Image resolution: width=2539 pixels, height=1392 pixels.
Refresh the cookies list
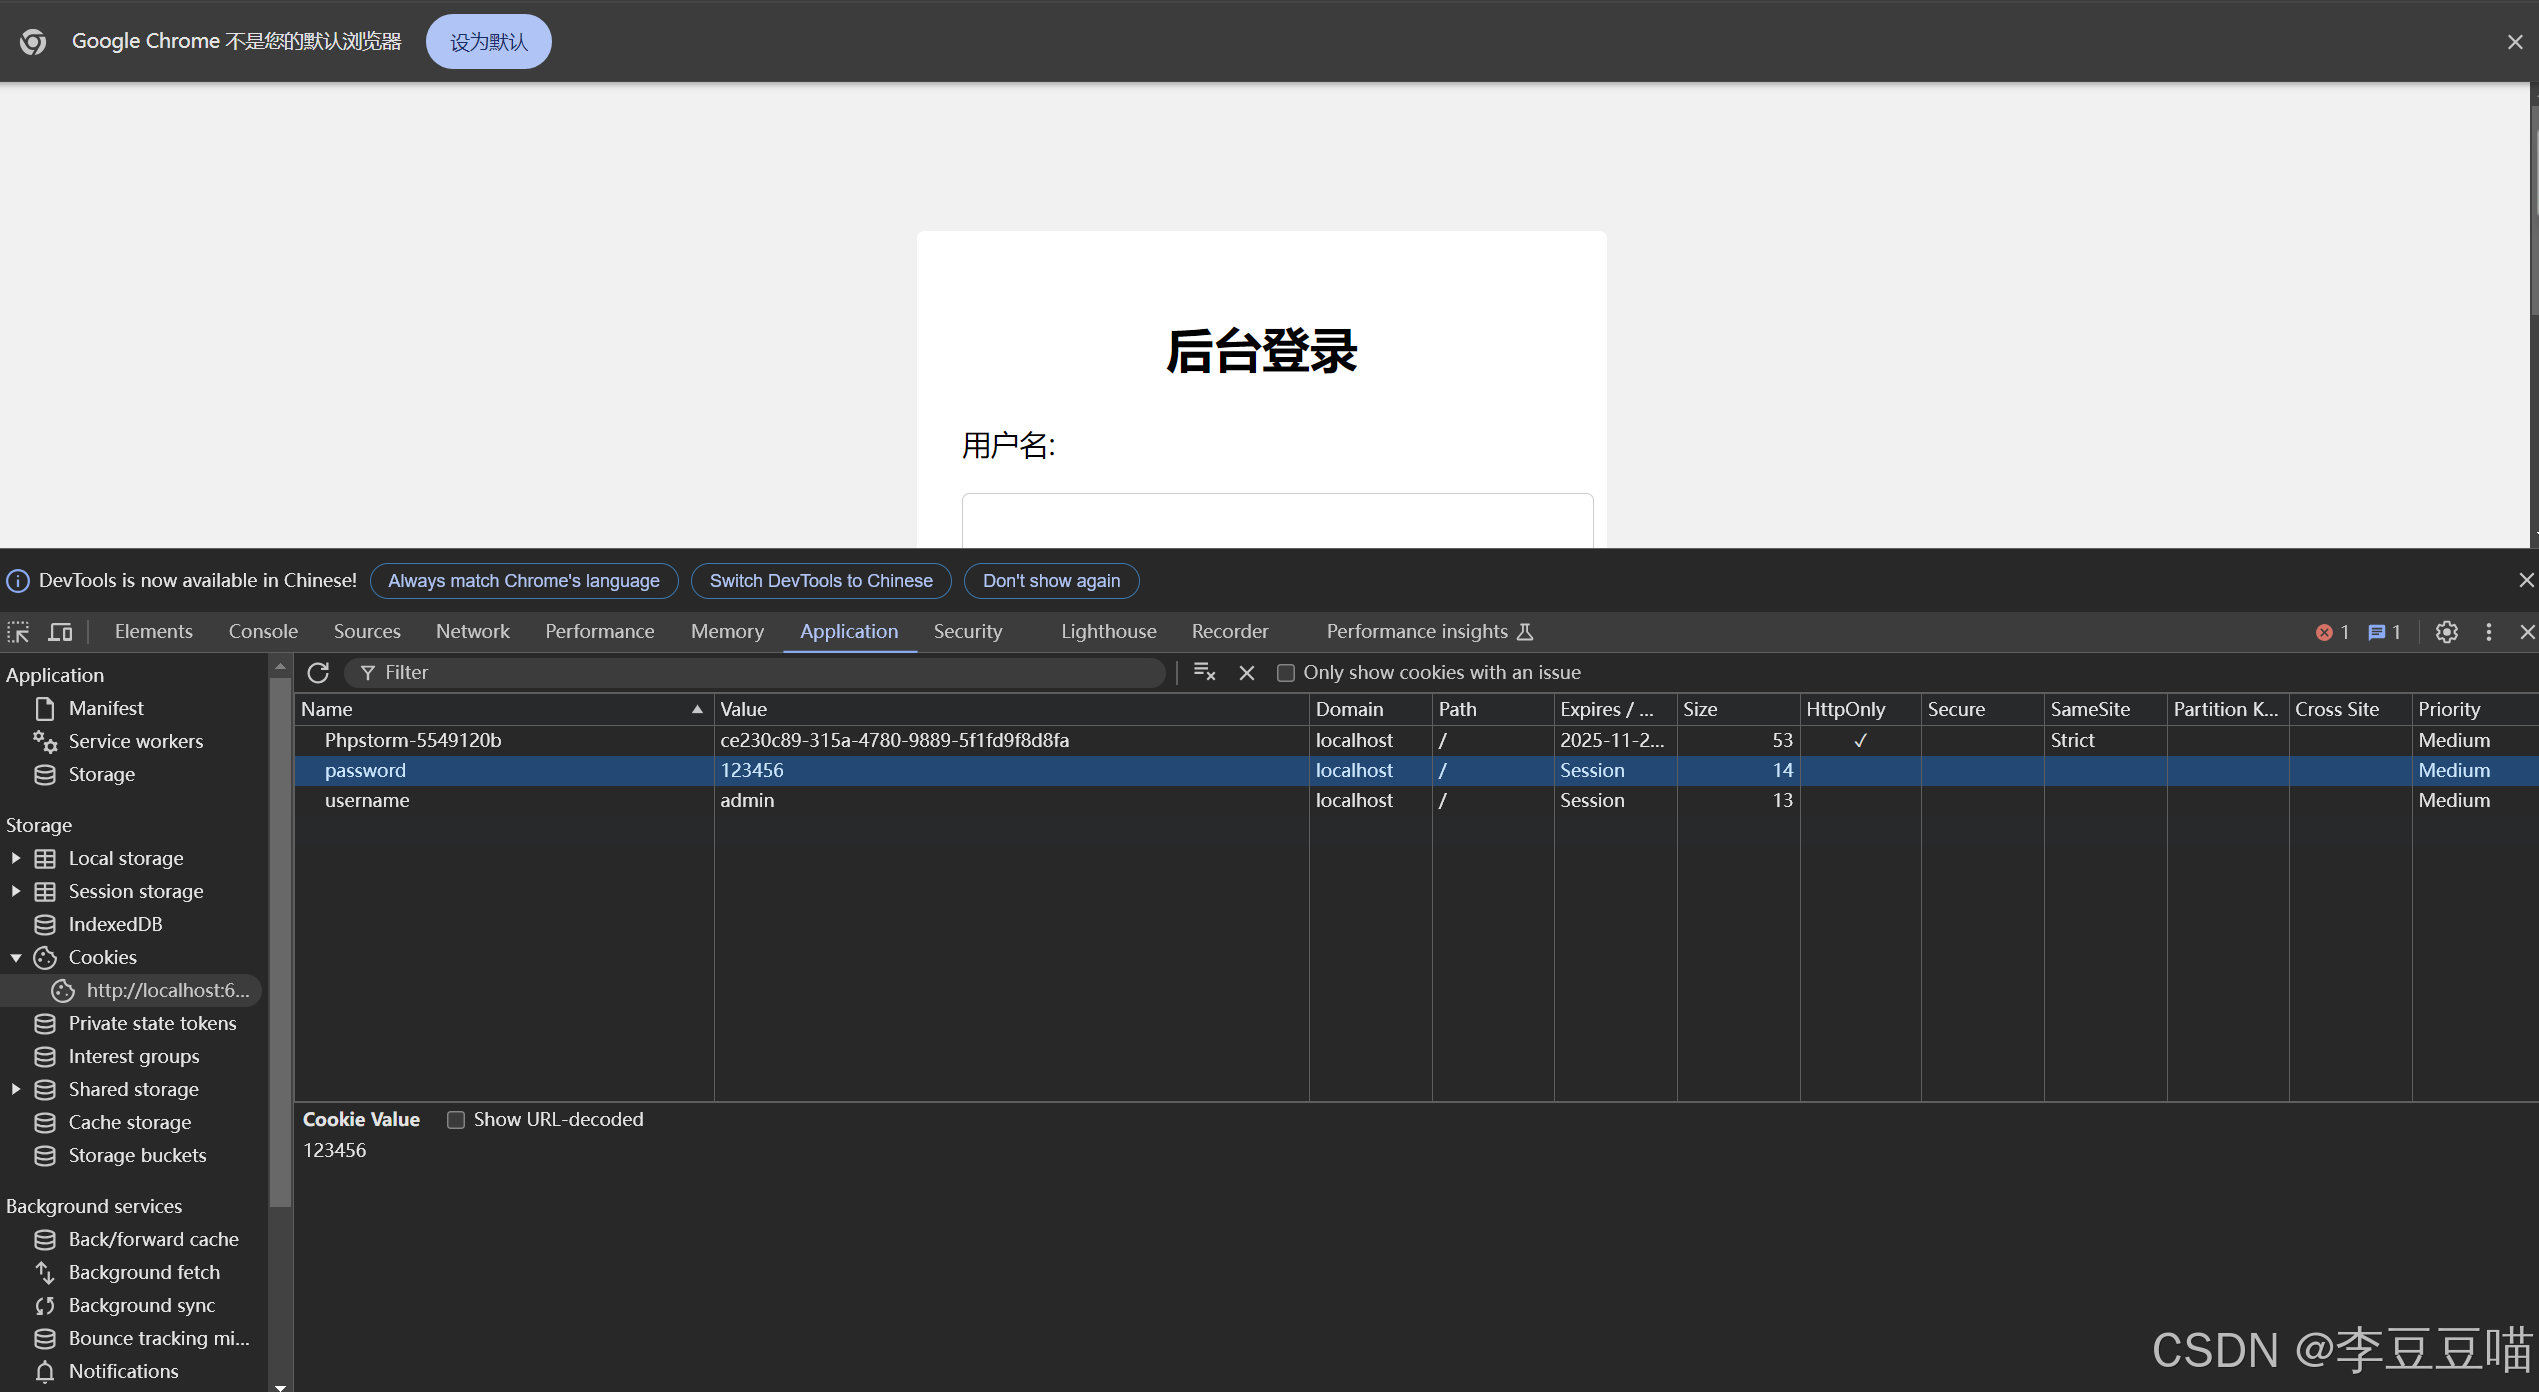click(318, 672)
